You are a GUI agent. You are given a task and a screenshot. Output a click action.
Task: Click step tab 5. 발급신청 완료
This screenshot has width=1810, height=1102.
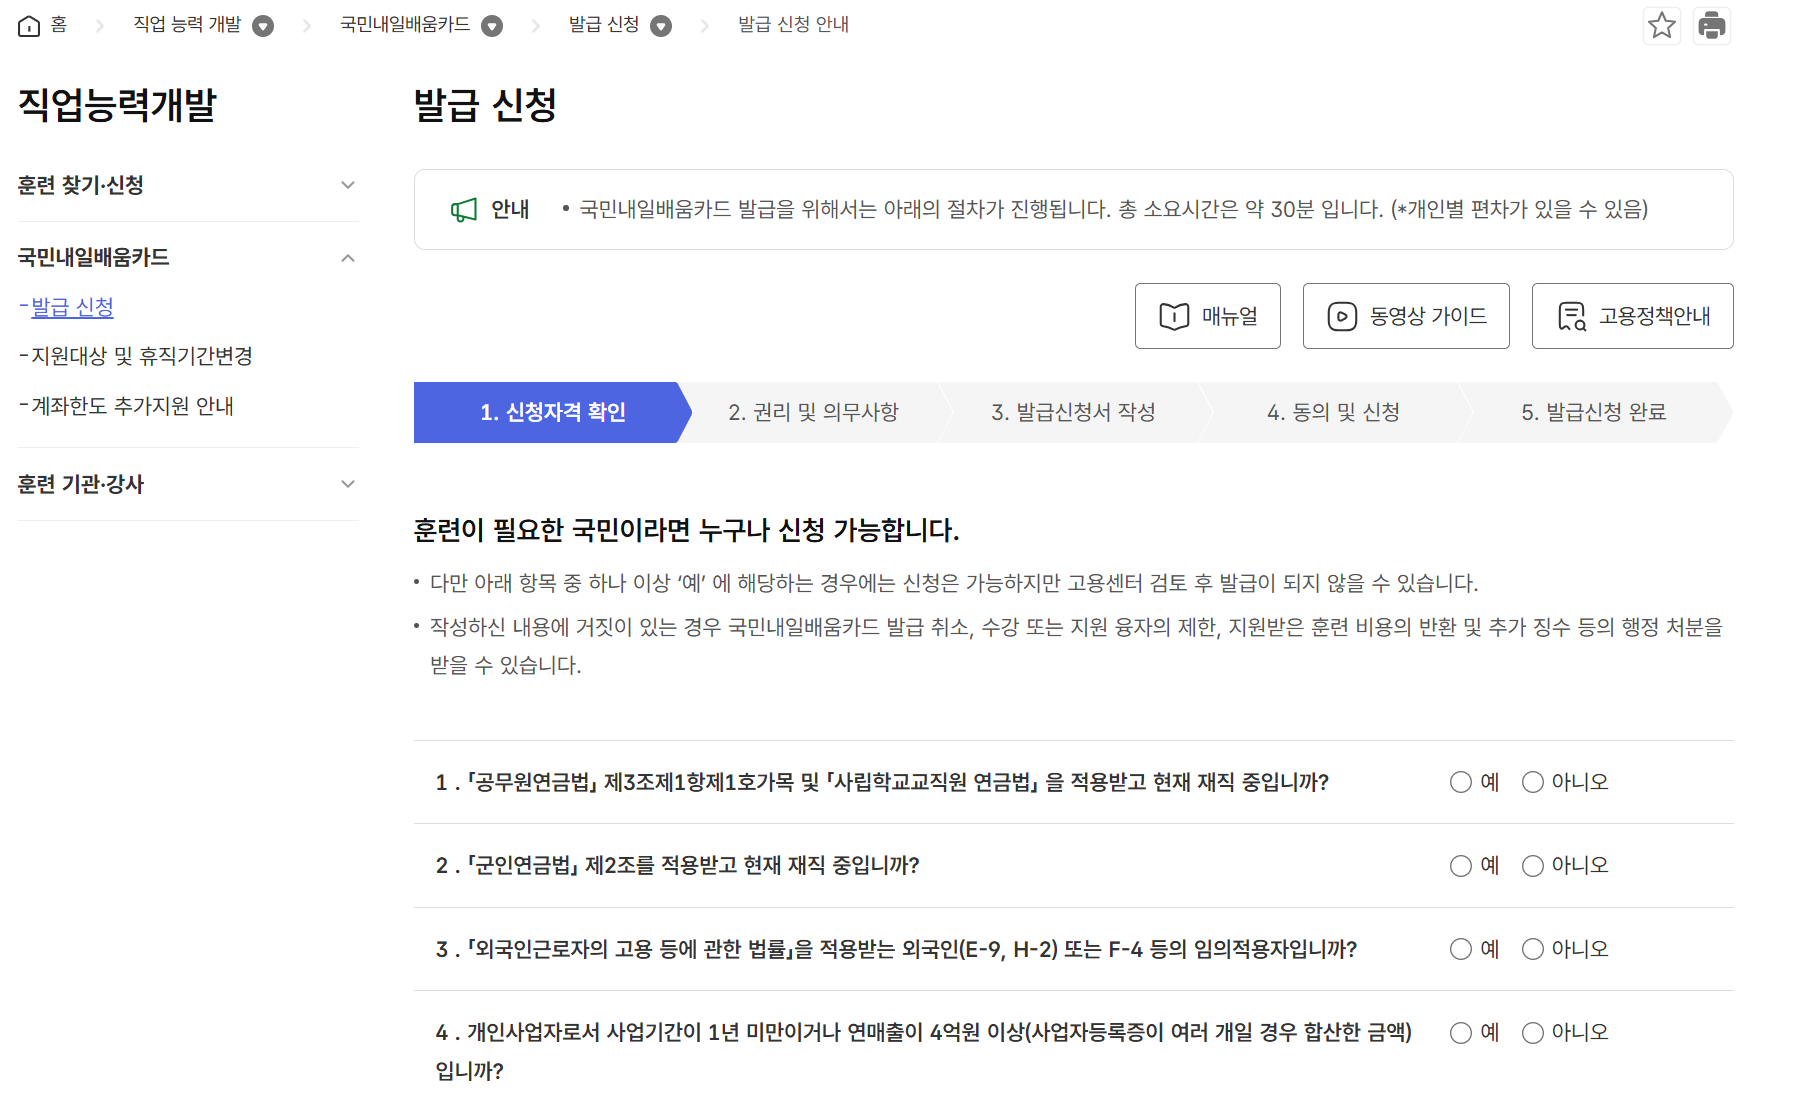point(1594,412)
